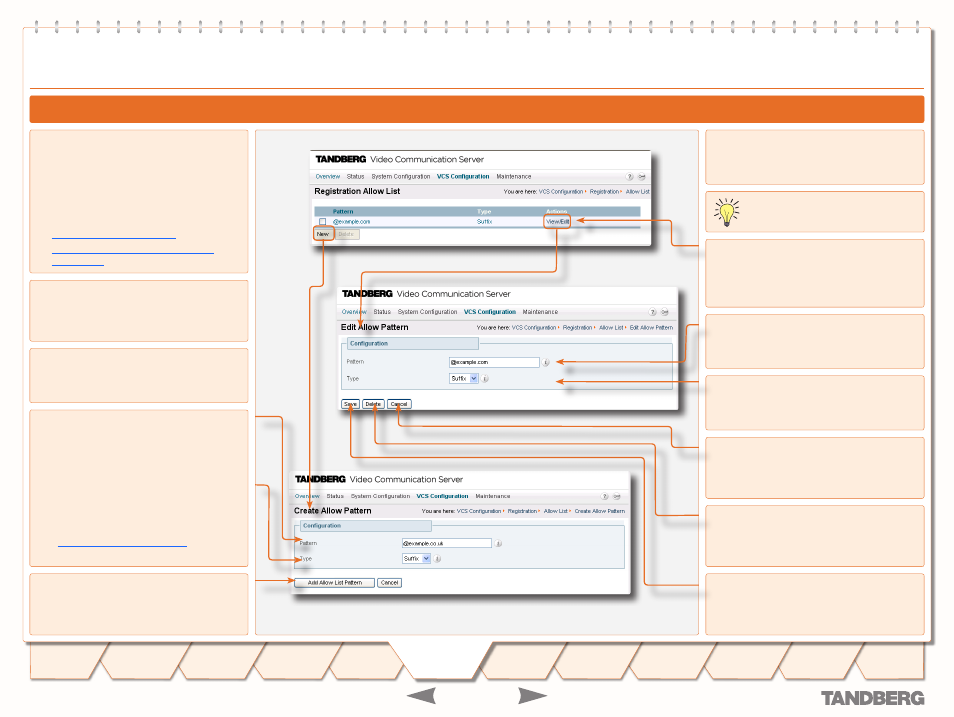This screenshot has width=954, height=717.
Task: Open Type dropdown in Edit Allow Pattern window
Action: pos(464,379)
